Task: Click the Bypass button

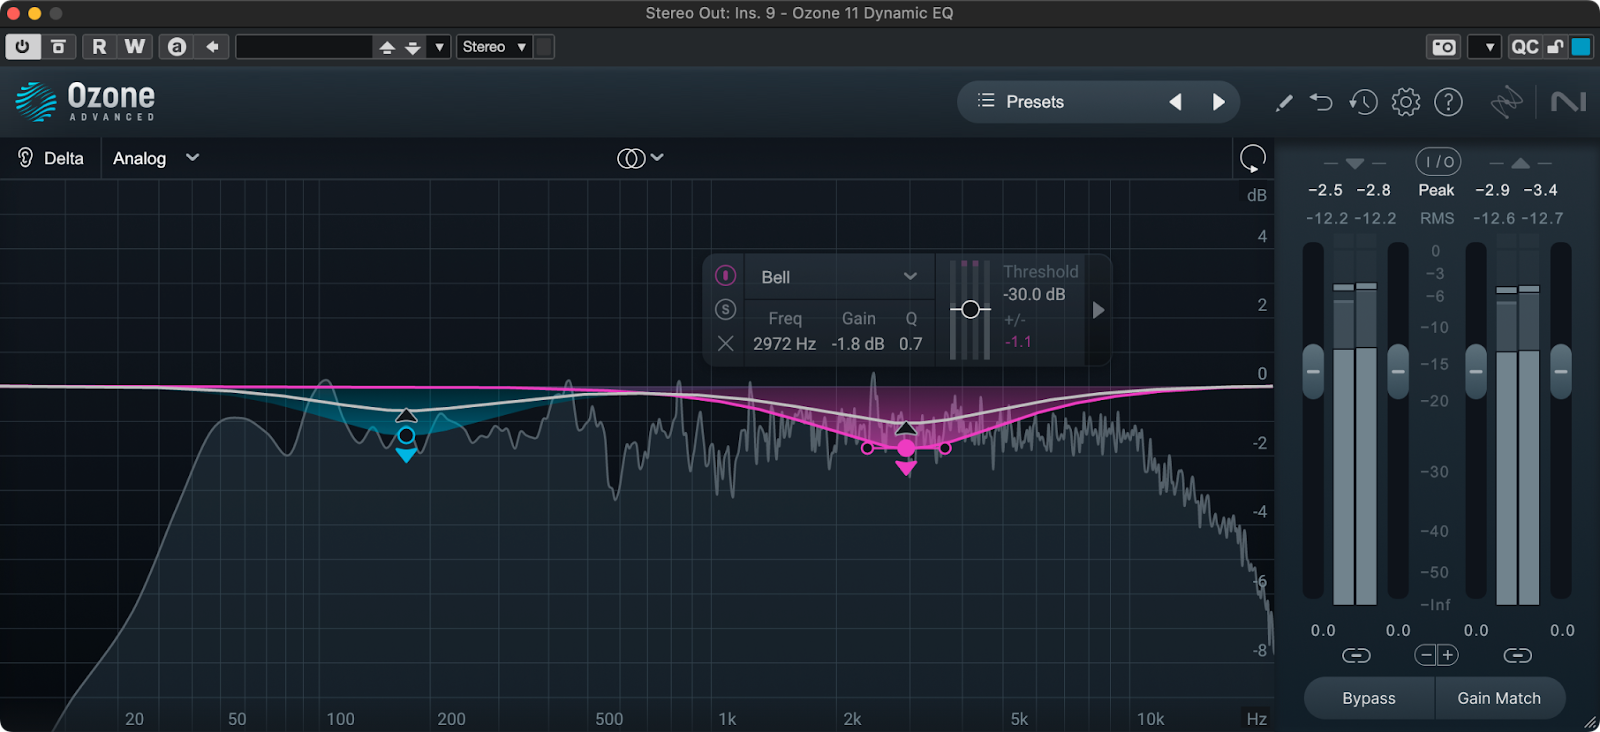Action: pyautogui.click(x=1368, y=698)
